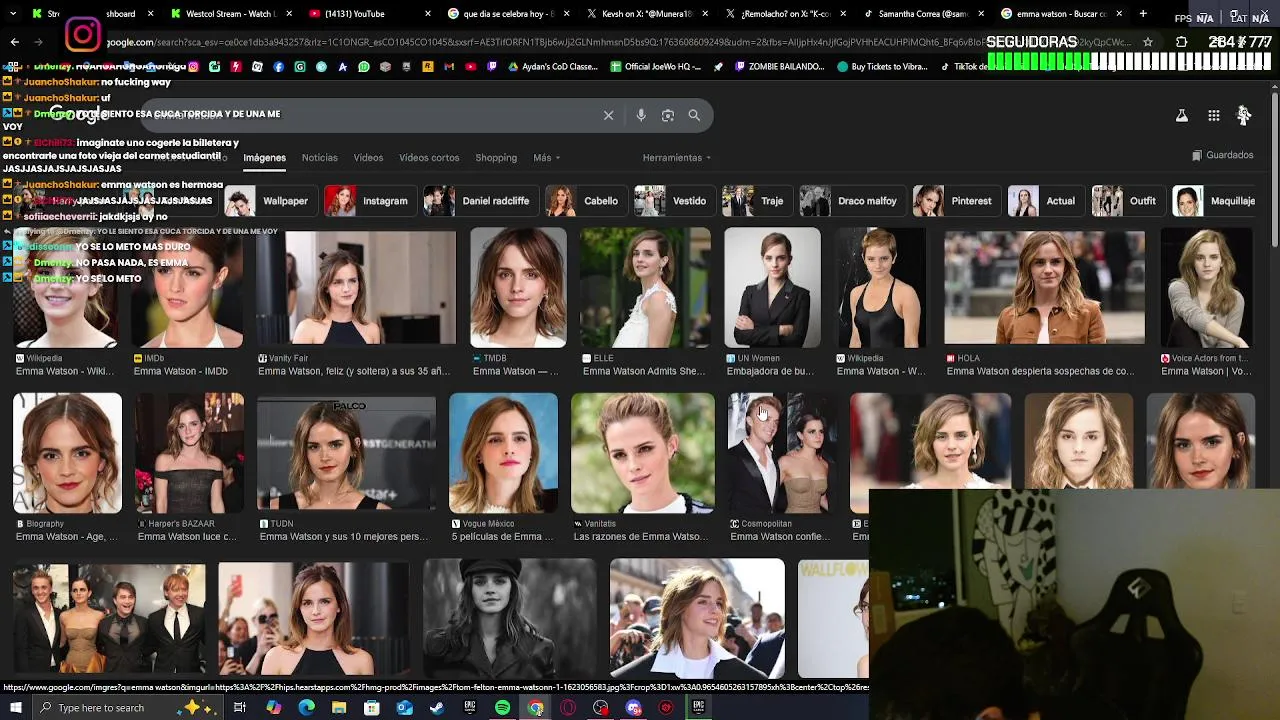1280x720 pixels.
Task: Go back with browser back arrow
Action: 14,42
